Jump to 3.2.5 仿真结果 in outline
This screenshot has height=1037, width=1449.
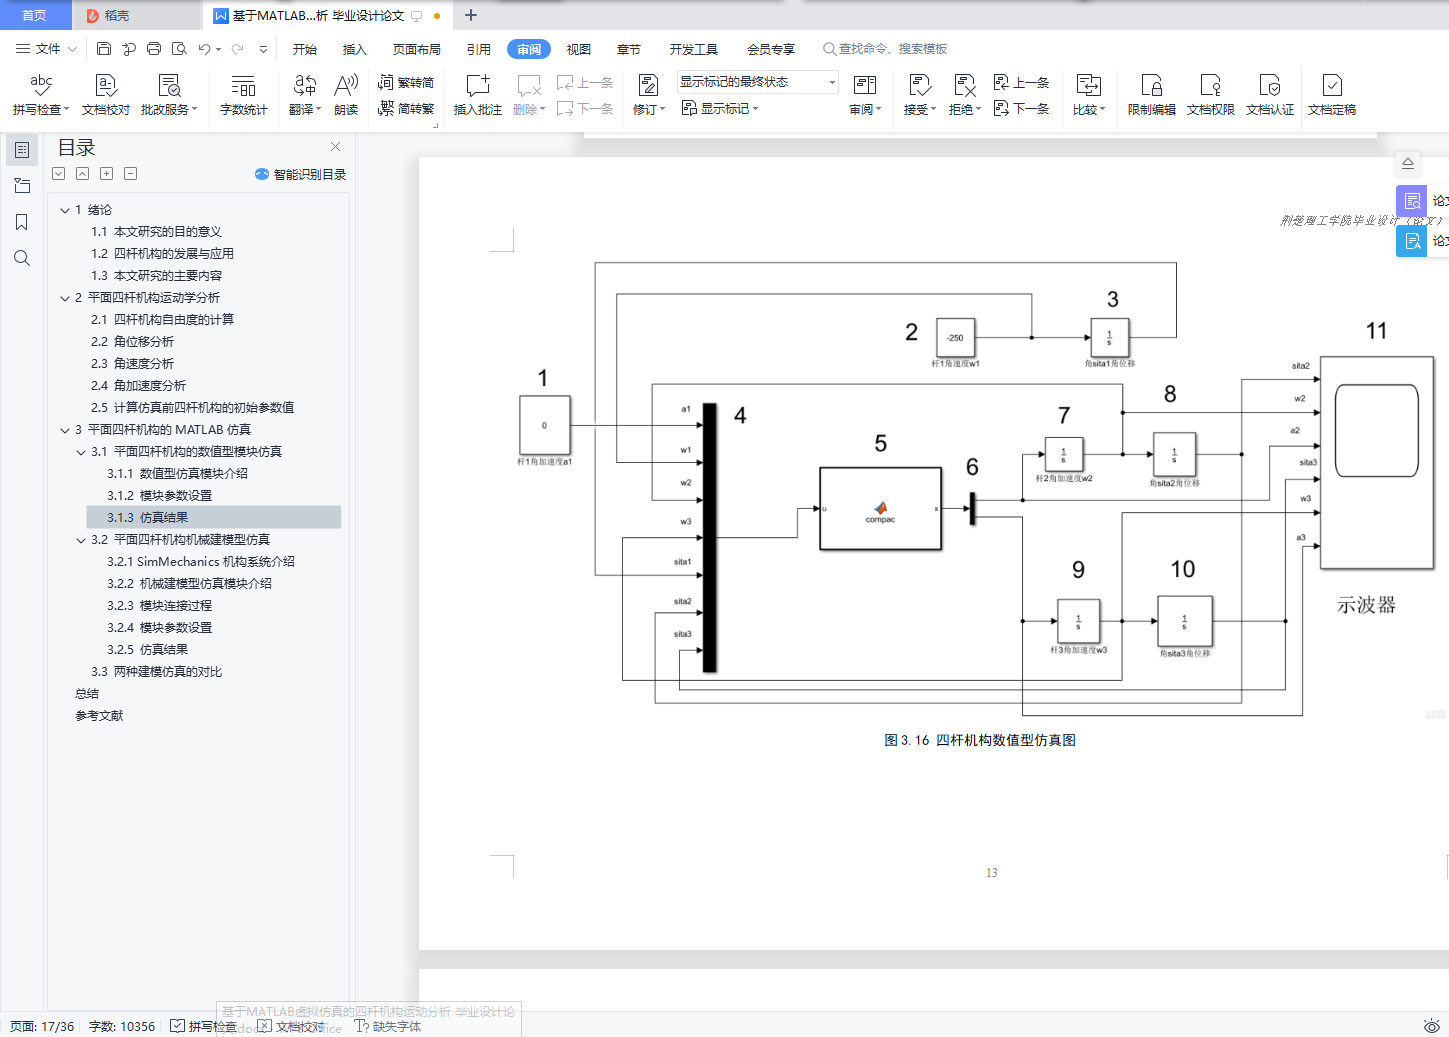148,650
